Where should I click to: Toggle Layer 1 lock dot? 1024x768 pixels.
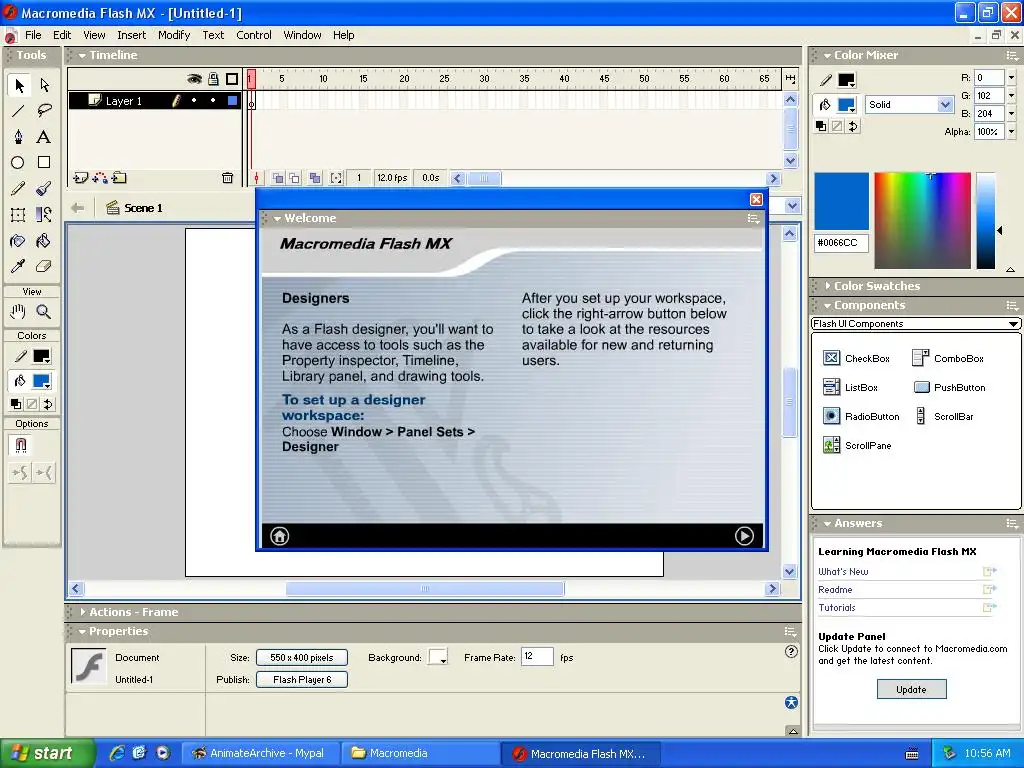[x=213, y=101]
